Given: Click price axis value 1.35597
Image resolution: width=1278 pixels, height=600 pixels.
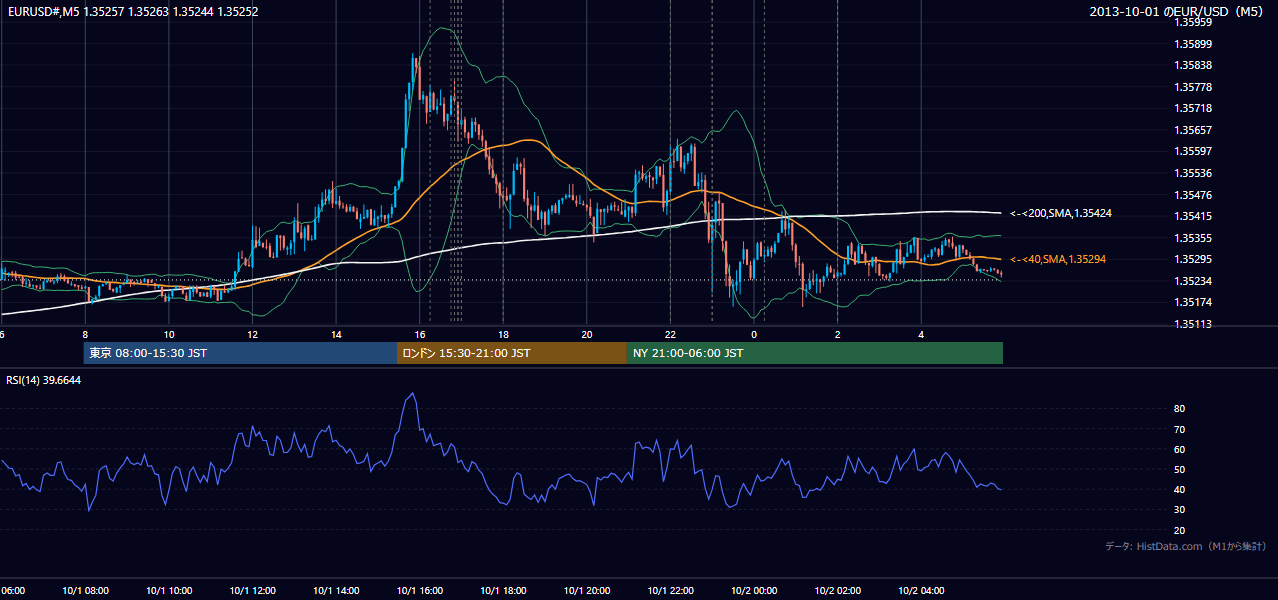Looking at the screenshot, I should coord(1194,151).
